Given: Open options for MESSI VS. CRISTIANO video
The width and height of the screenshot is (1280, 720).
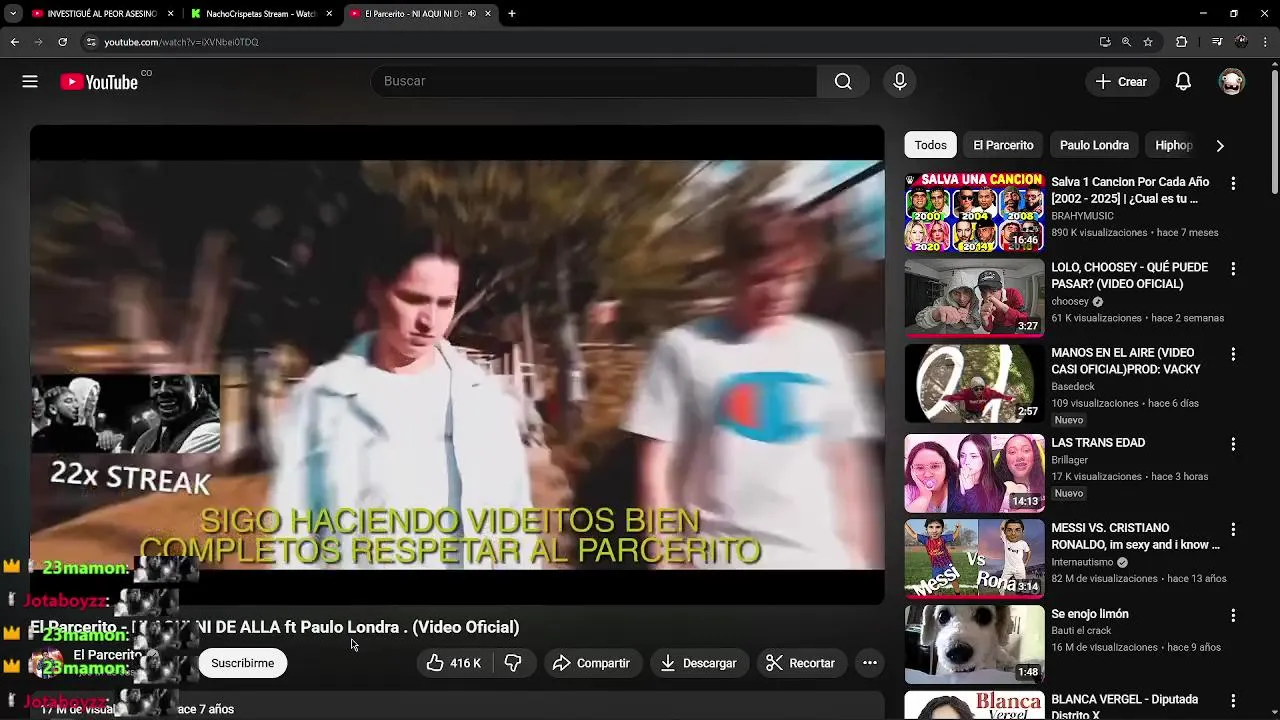Looking at the screenshot, I should point(1233,529).
